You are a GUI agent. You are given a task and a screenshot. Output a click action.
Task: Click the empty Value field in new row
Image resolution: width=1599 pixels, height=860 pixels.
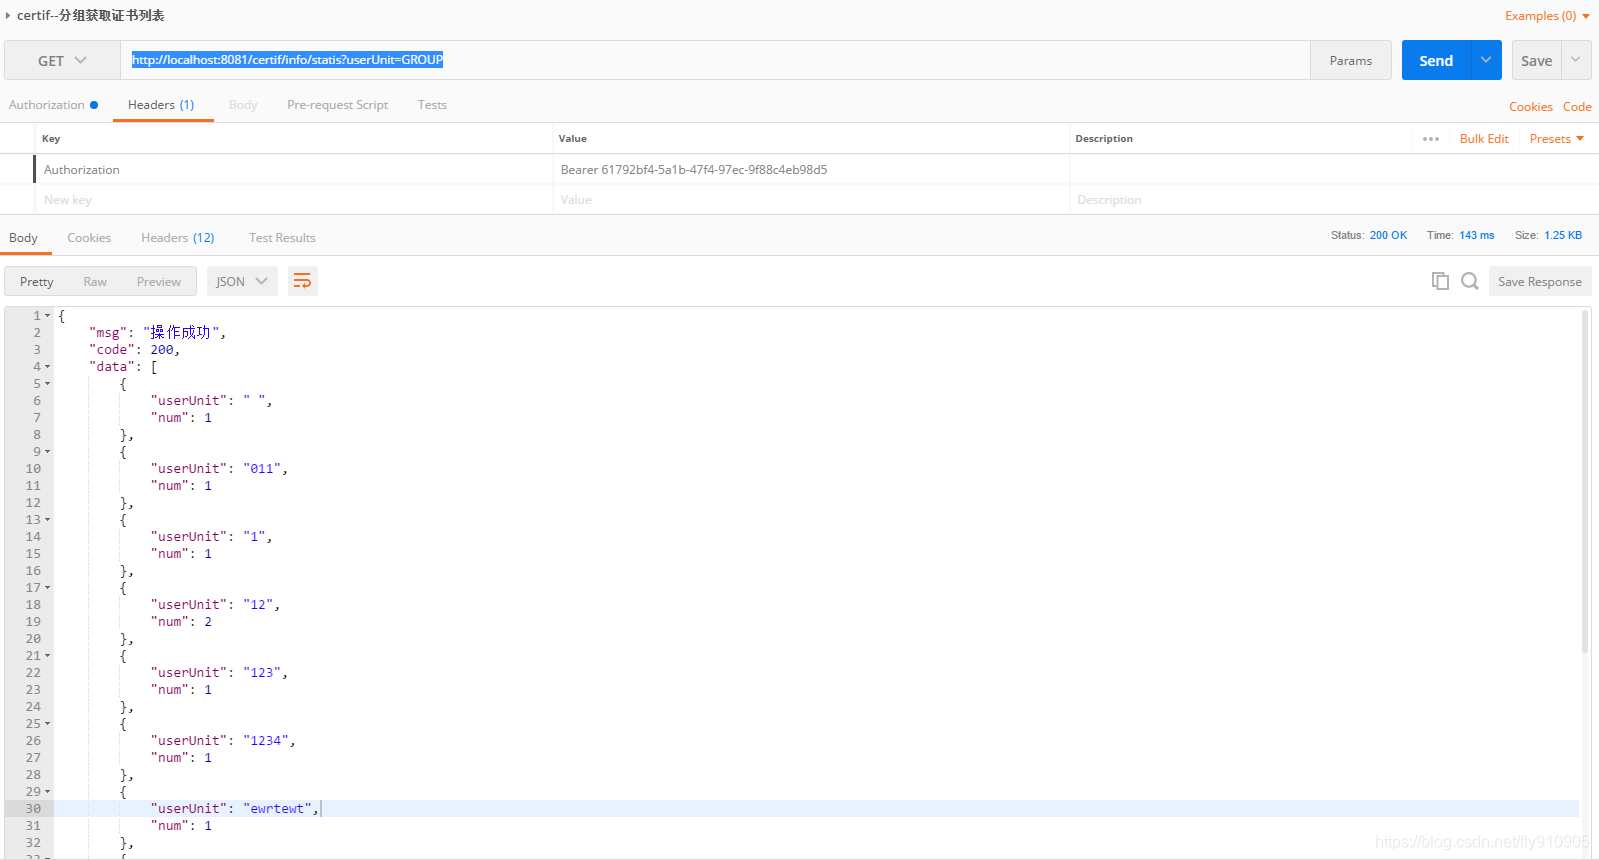tap(811, 200)
